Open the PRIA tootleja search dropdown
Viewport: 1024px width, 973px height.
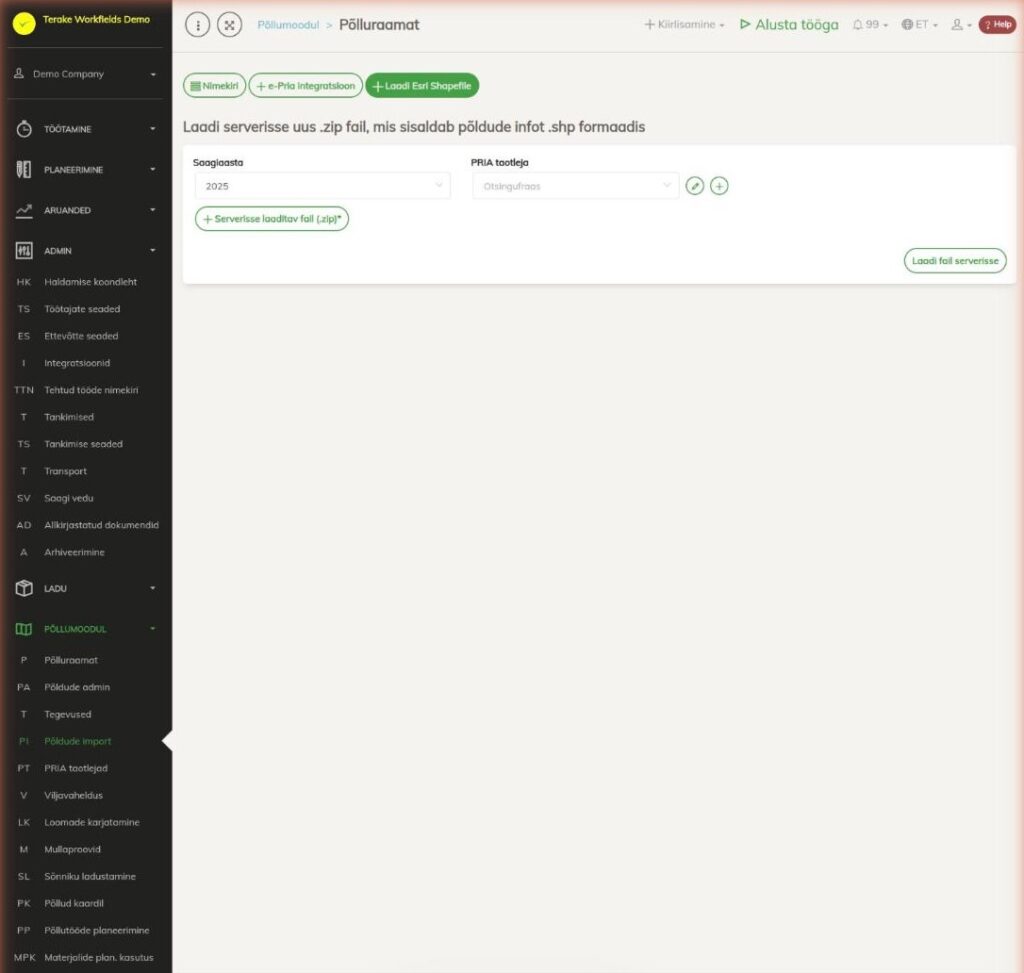click(x=575, y=186)
